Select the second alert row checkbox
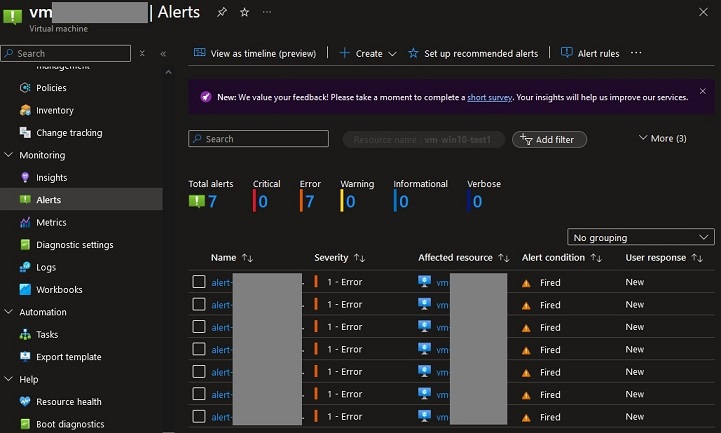Viewport: 721px width, 433px height. 199,304
